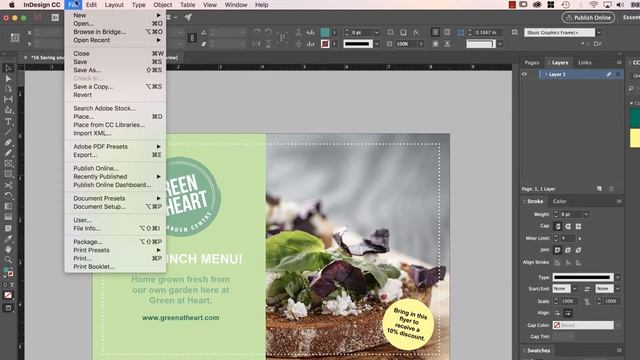The height and width of the screenshot is (360, 640).
Task: Choose the projecting cap icon
Action: (x=578, y=226)
